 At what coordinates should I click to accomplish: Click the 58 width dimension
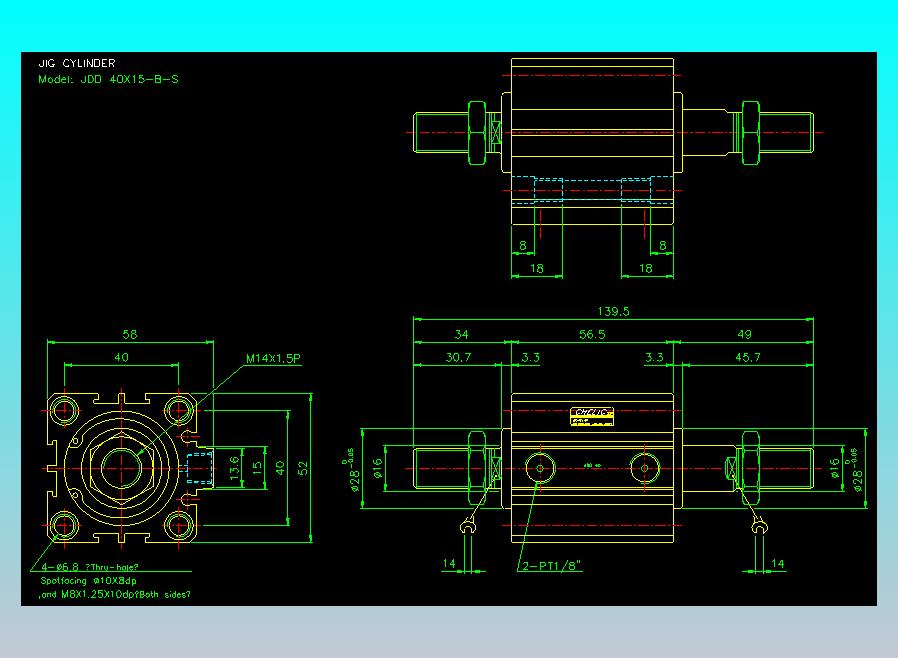(130, 334)
